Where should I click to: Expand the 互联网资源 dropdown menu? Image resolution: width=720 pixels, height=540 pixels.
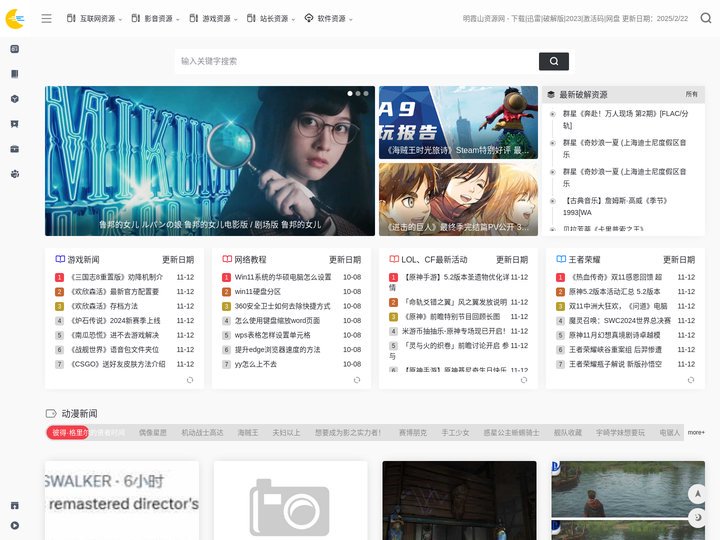pyautogui.click(x=95, y=18)
